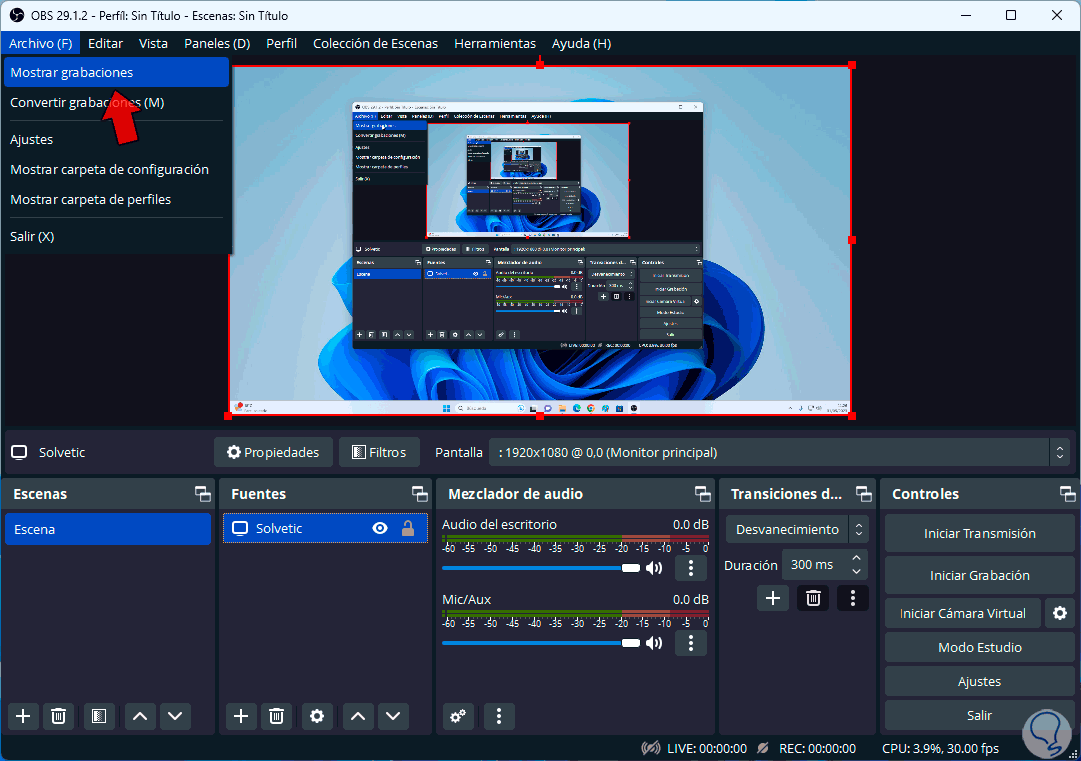This screenshot has width=1081, height=761.
Task: Open Audio del escritorio three-dot options menu
Action: [x=691, y=568]
